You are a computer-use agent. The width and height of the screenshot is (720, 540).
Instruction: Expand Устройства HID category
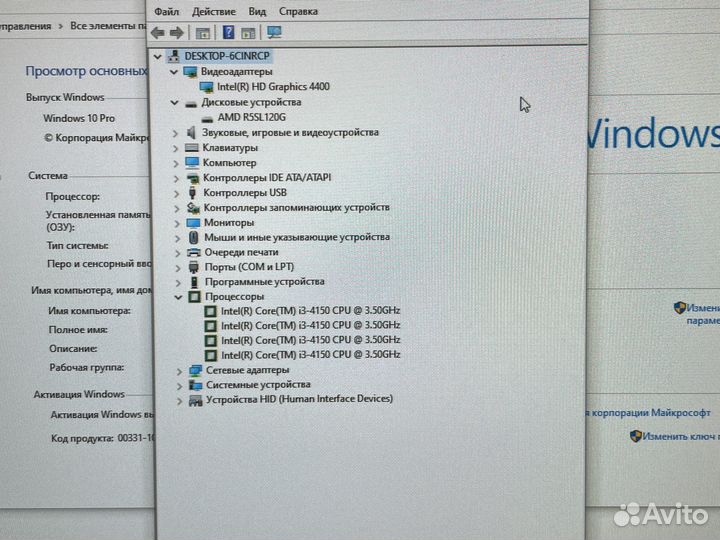click(x=180, y=400)
